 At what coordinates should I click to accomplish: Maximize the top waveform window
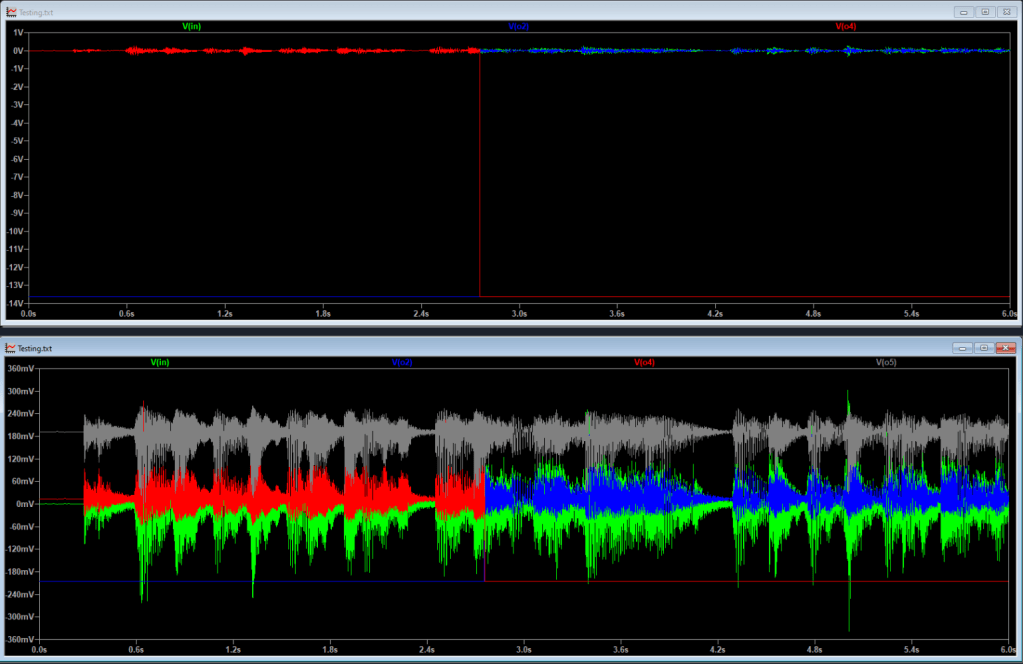coord(984,11)
